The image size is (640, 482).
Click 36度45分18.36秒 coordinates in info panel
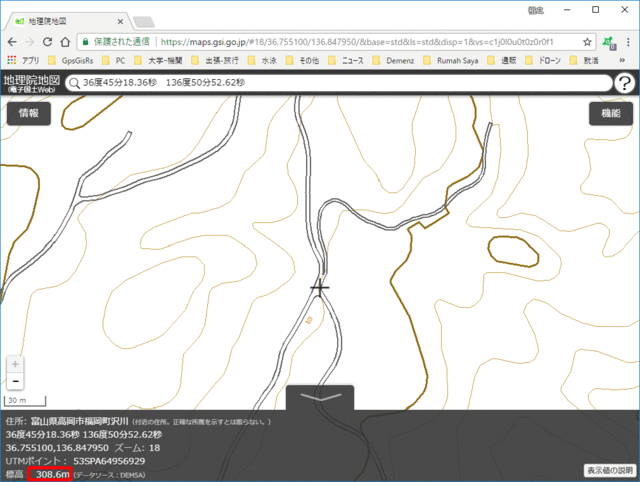click(42, 434)
